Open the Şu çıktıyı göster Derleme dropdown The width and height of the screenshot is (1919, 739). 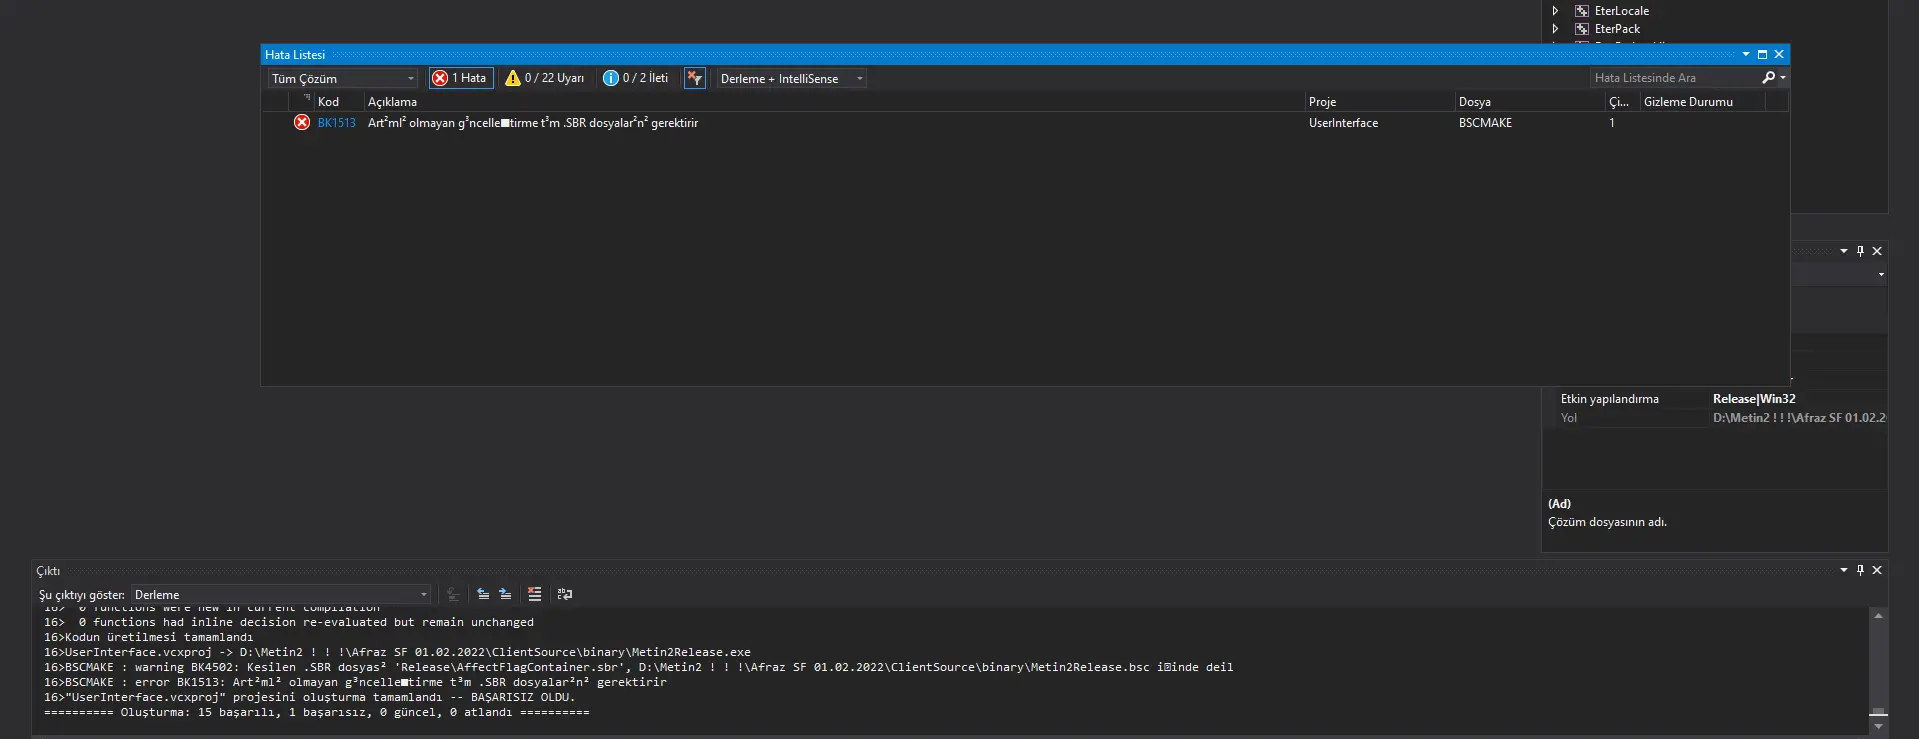281,594
